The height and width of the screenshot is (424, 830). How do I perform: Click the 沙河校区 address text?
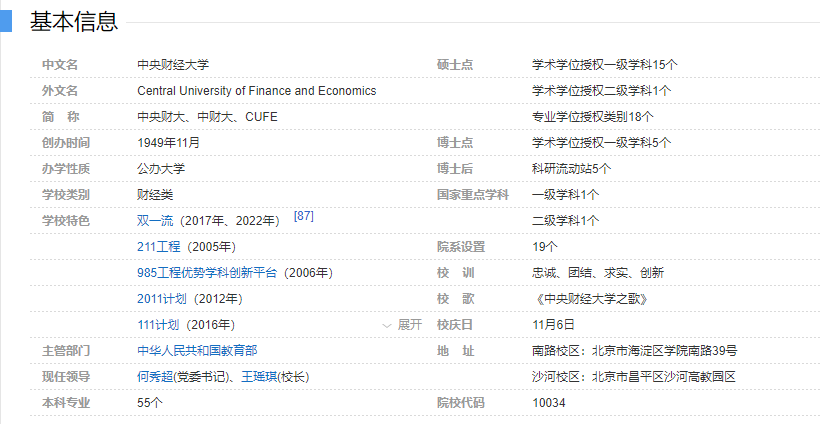coord(634,377)
